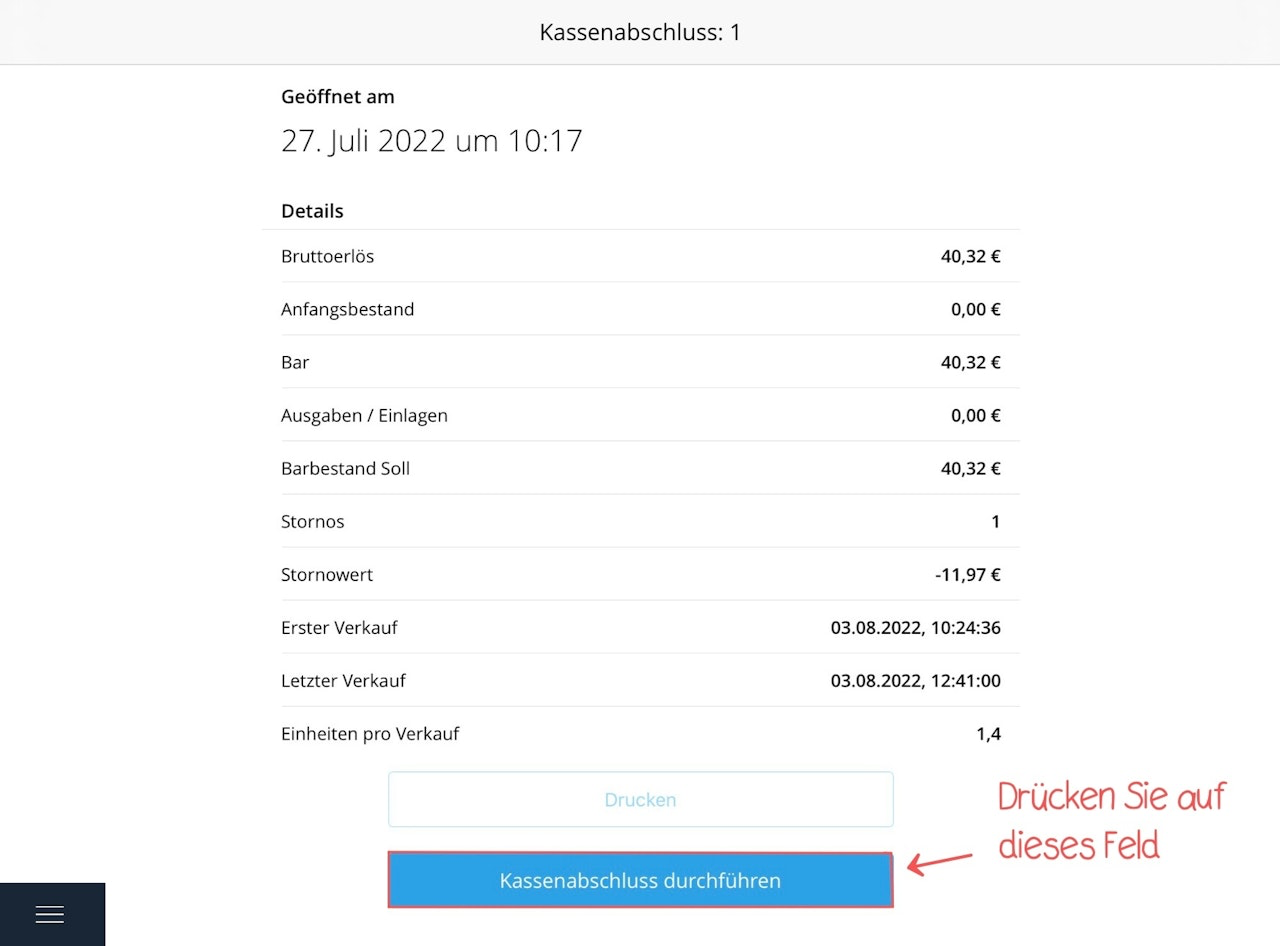Select the Erster Verkauf timestamp 03.08.2022, 10:24:36

(916, 627)
